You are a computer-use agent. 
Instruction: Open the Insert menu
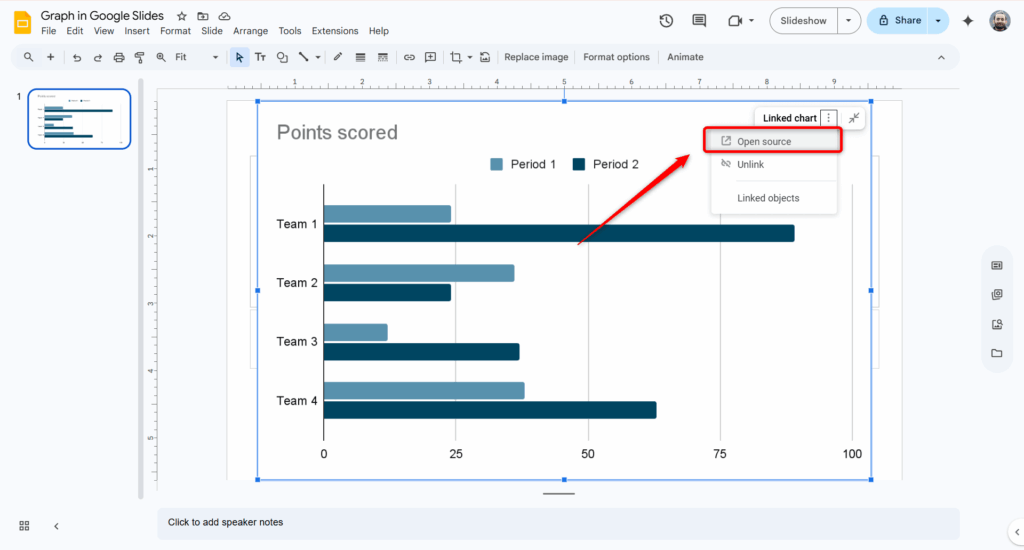pyautogui.click(x=137, y=31)
